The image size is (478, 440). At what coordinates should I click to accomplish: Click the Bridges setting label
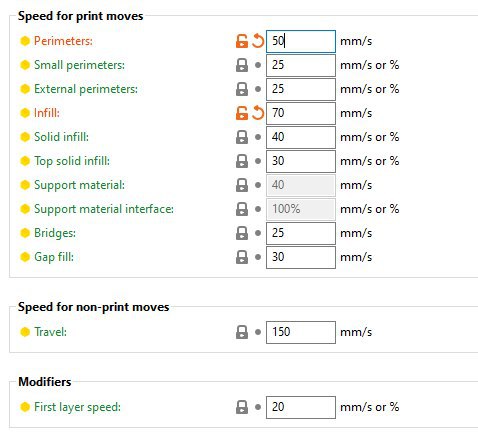click(55, 233)
